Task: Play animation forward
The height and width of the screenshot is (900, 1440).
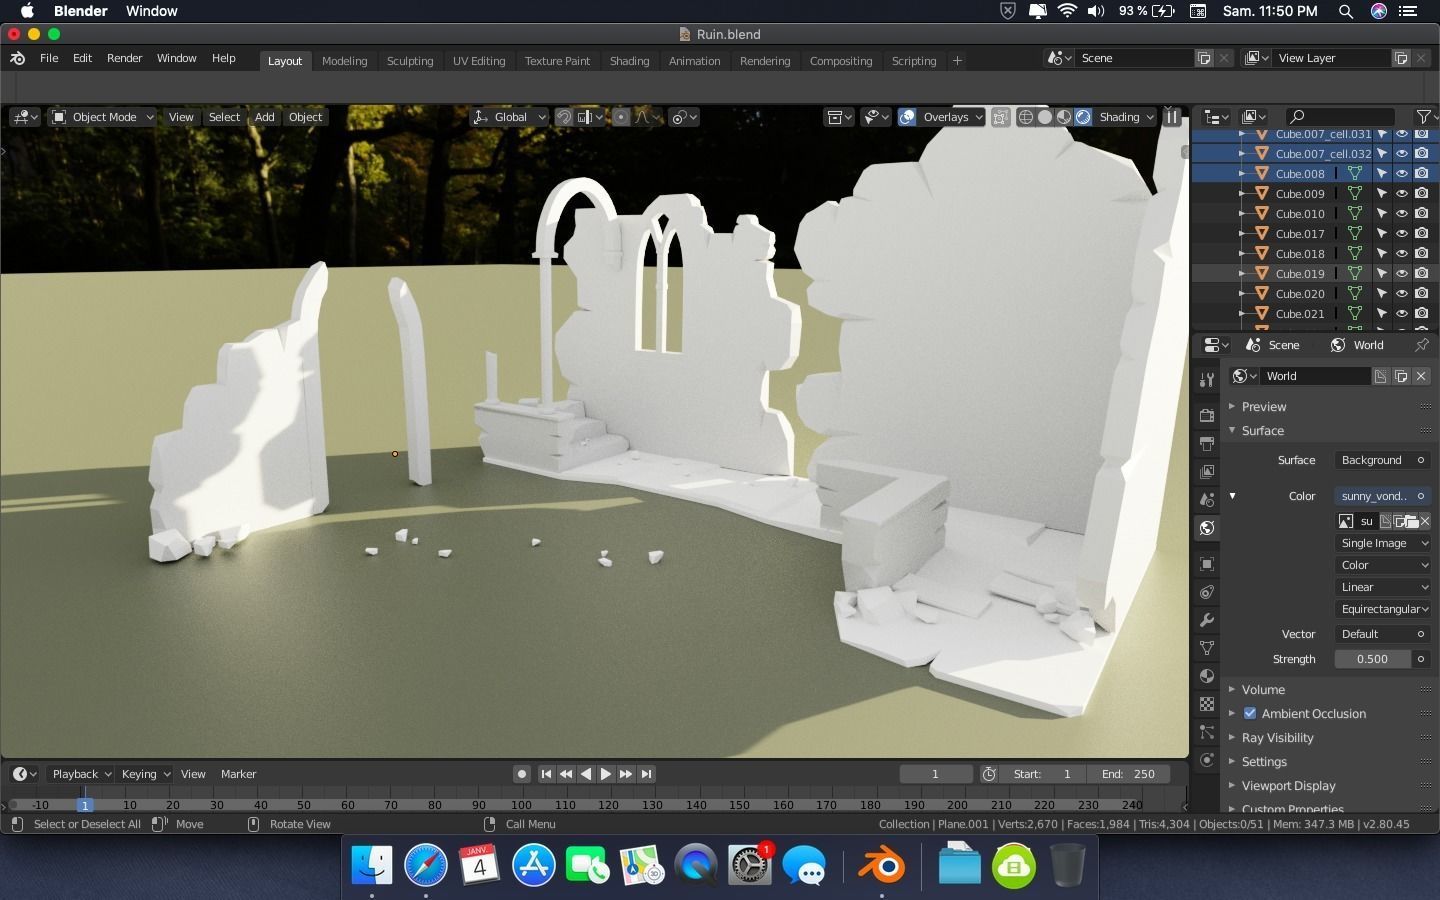Action: click(606, 774)
